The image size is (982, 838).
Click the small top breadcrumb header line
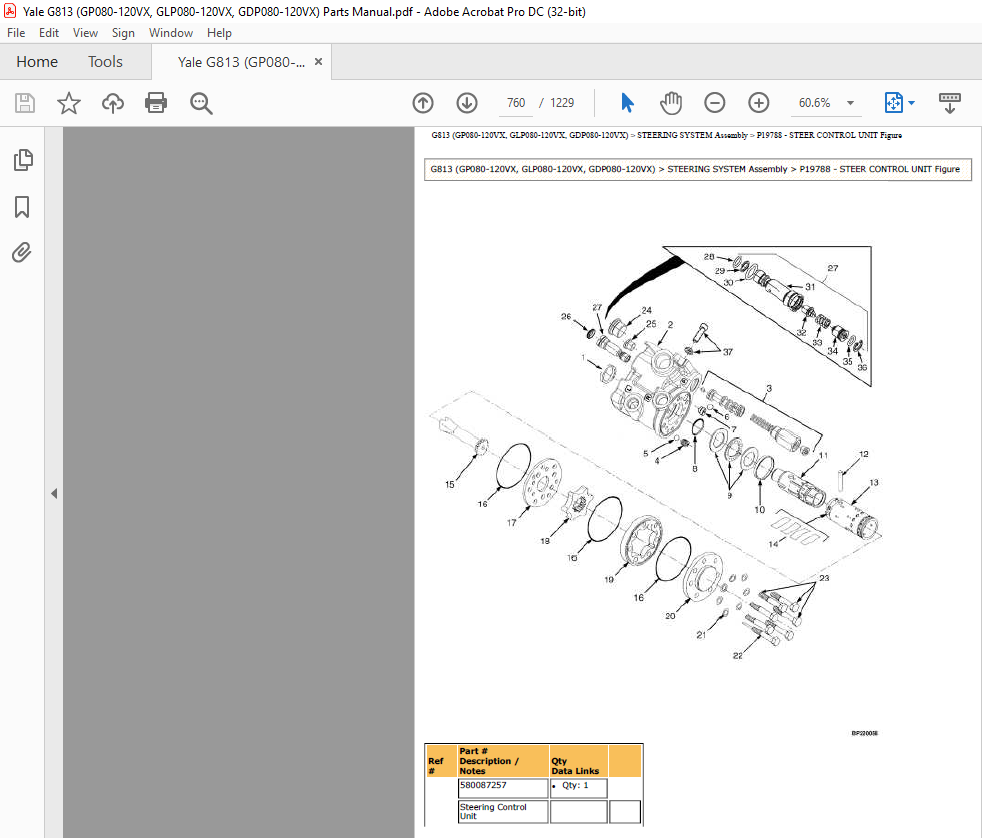click(x=666, y=135)
